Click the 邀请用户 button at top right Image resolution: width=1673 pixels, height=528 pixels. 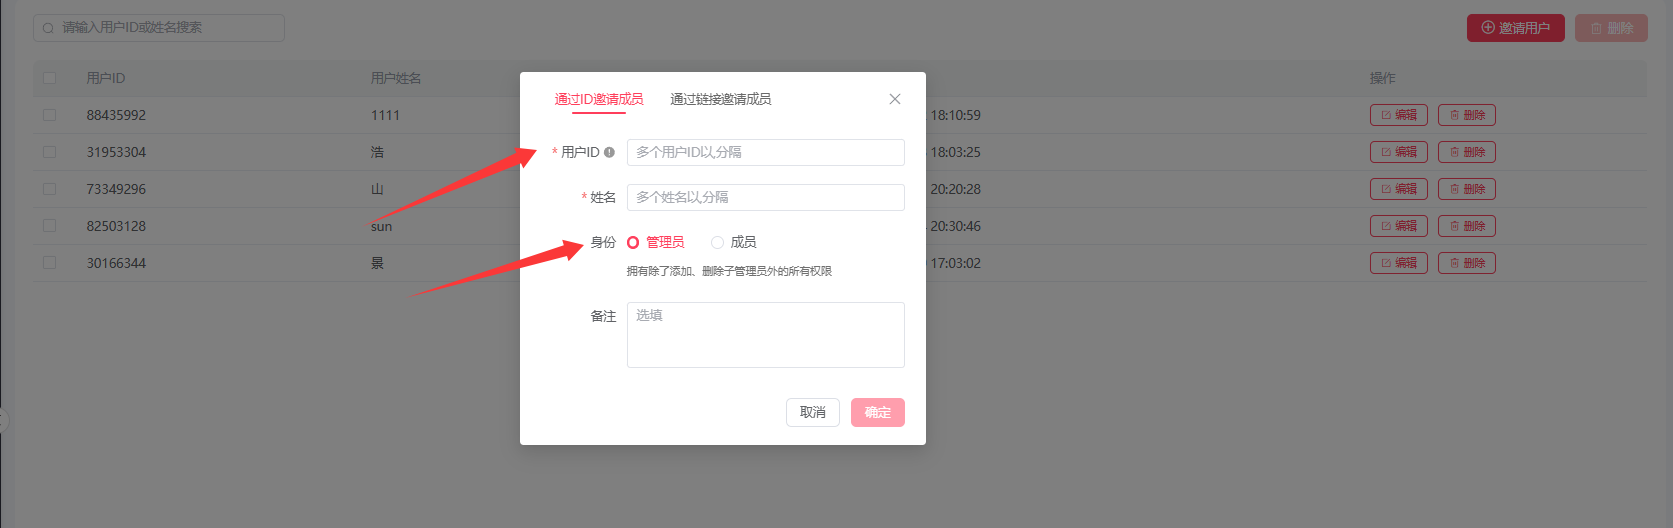pos(1515,28)
